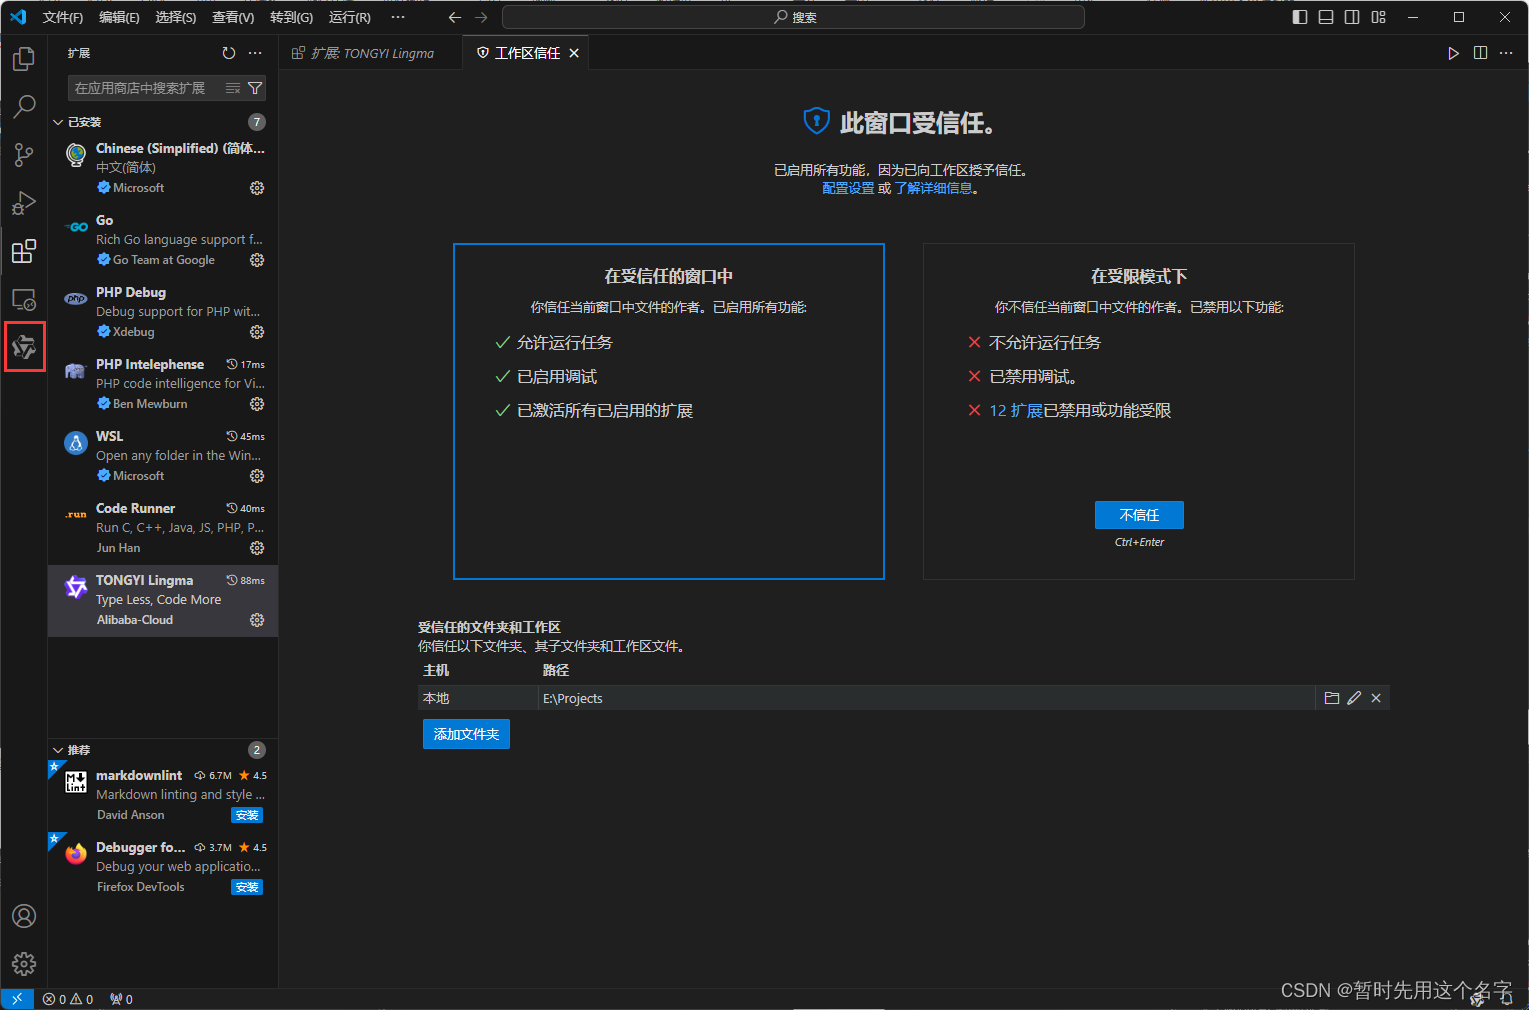Image resolution: width=1529 pixels, height=1010 pixels.
Task: Edit the E:\Projects trusted path
Action: click(1354, 698)
